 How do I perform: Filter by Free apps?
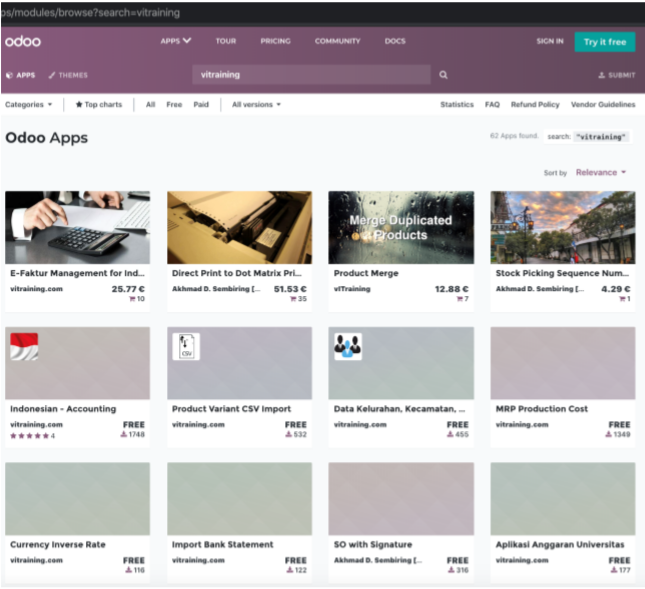click(x=174, y=104)
